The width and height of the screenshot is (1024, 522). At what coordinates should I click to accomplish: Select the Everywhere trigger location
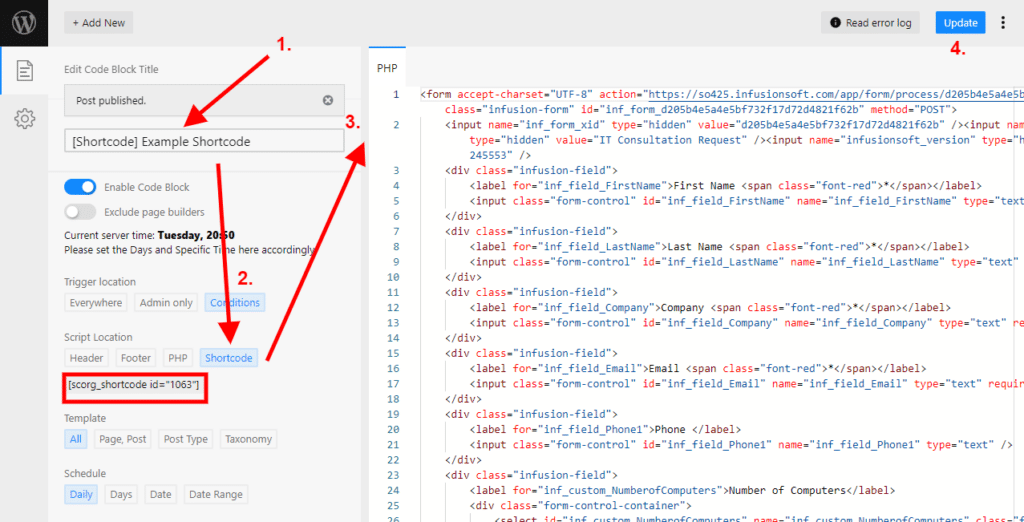tap(96, 303)
